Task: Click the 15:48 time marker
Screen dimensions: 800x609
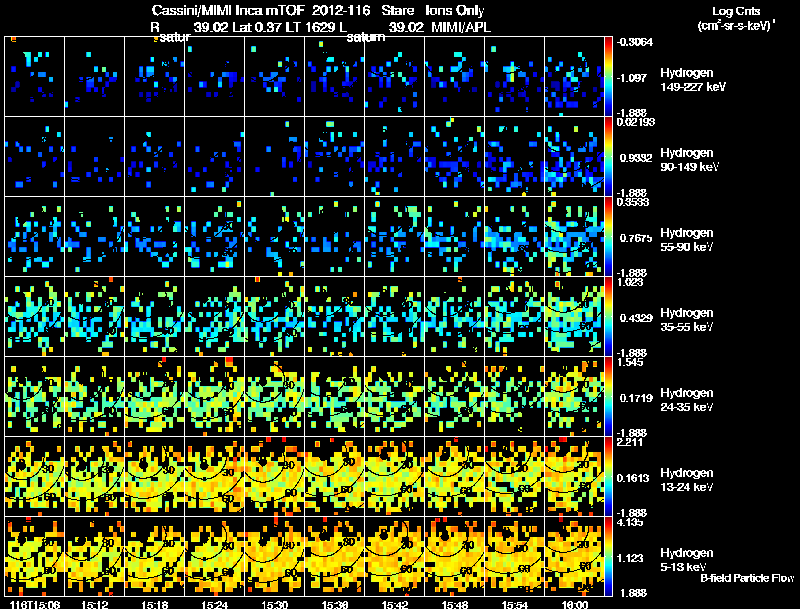Action: (x=455, y=604)
